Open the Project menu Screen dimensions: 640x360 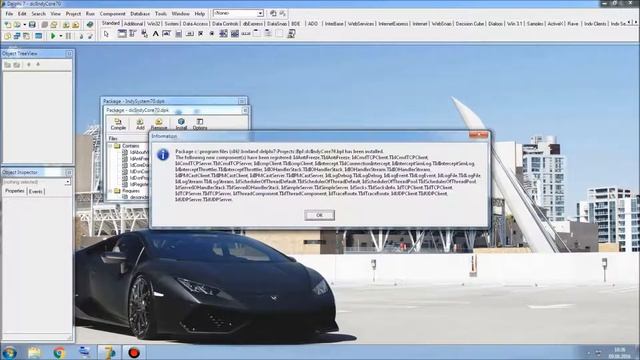pyautogui.click(x=73, y=13)
